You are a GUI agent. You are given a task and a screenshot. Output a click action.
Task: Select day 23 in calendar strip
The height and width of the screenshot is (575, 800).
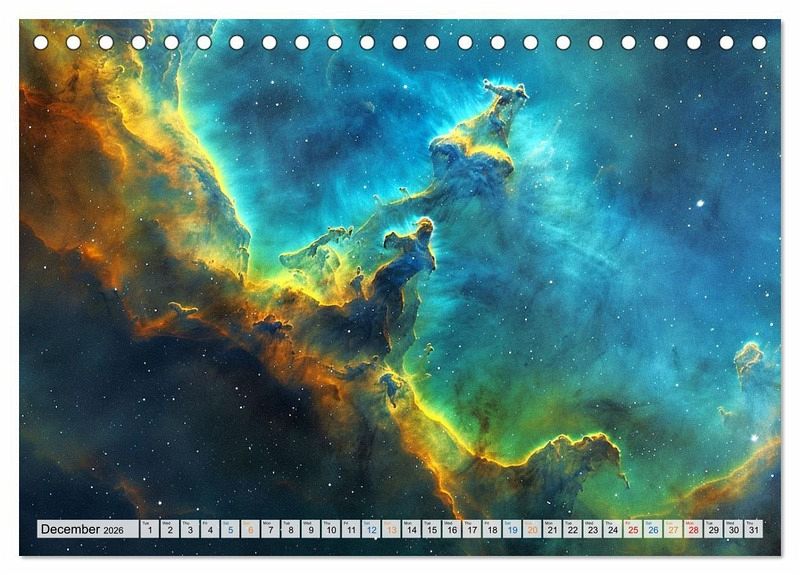pos(593,529)
